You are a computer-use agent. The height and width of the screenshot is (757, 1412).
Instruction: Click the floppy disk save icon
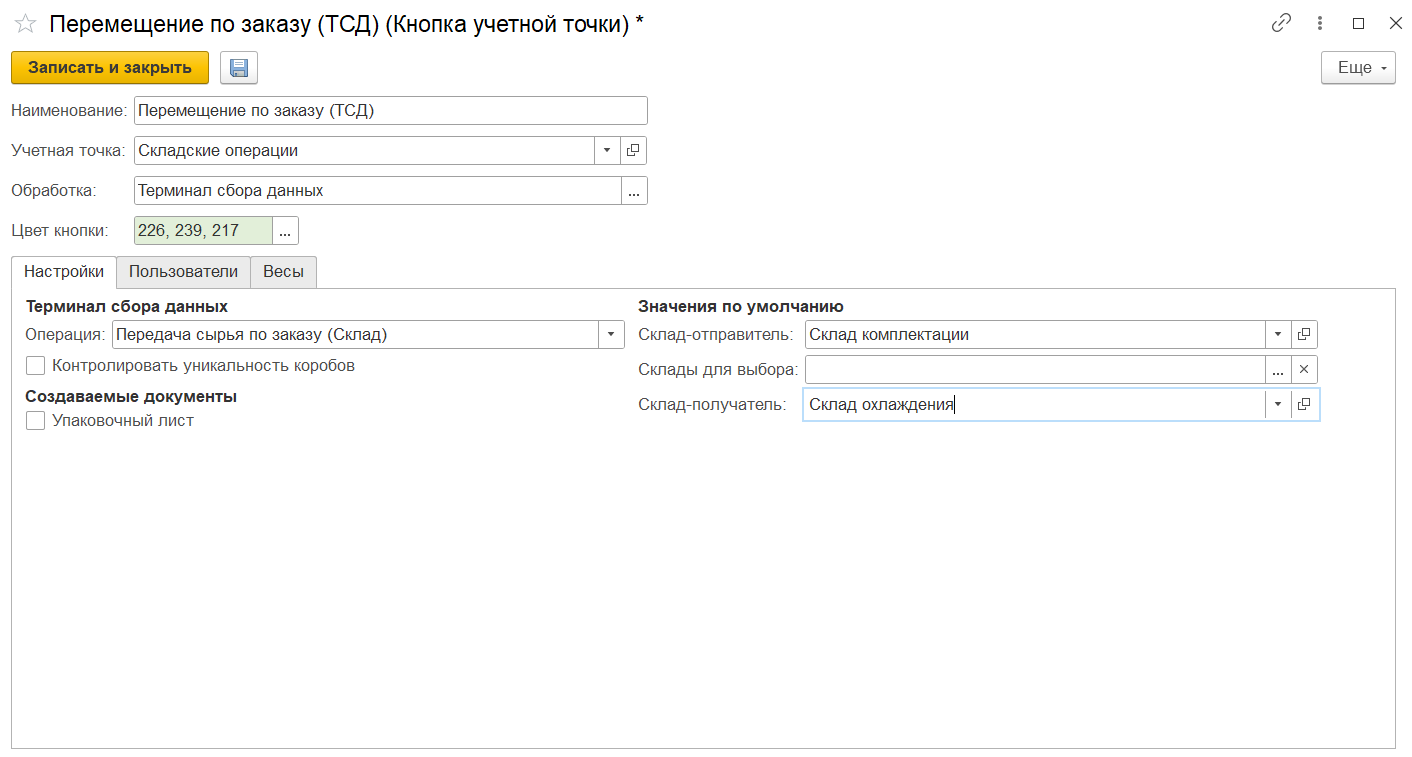pos(239,68)
